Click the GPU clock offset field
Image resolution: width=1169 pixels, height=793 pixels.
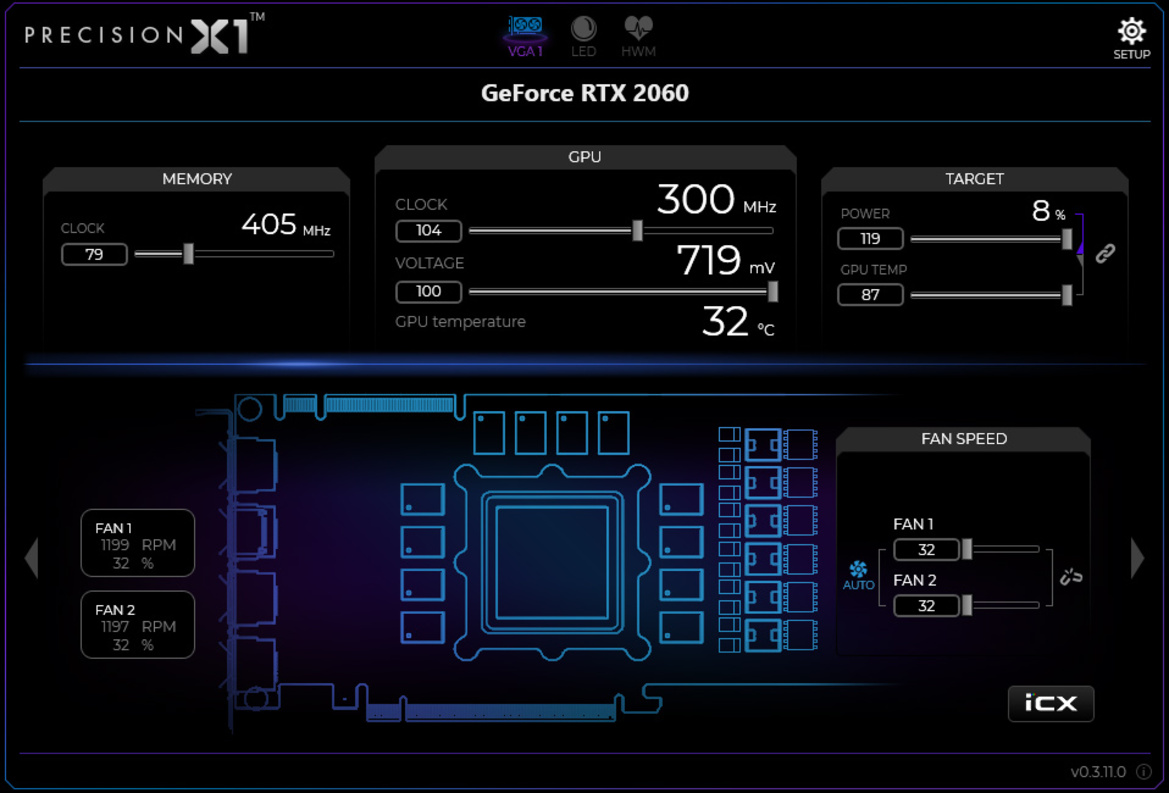coord(429,230)
